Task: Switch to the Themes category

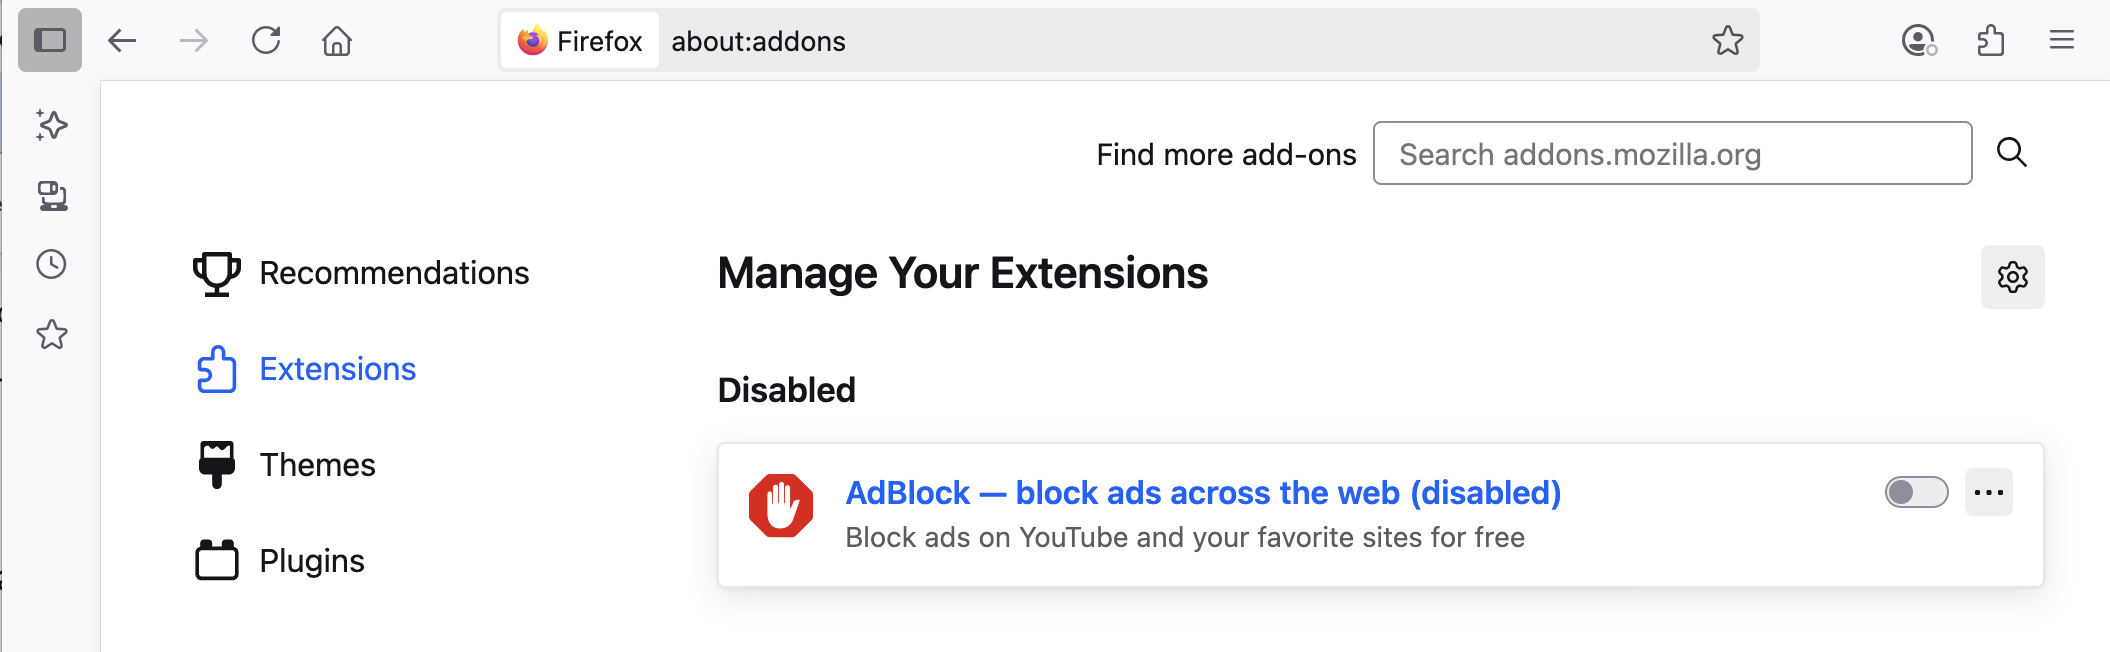Action: (317, 462)
